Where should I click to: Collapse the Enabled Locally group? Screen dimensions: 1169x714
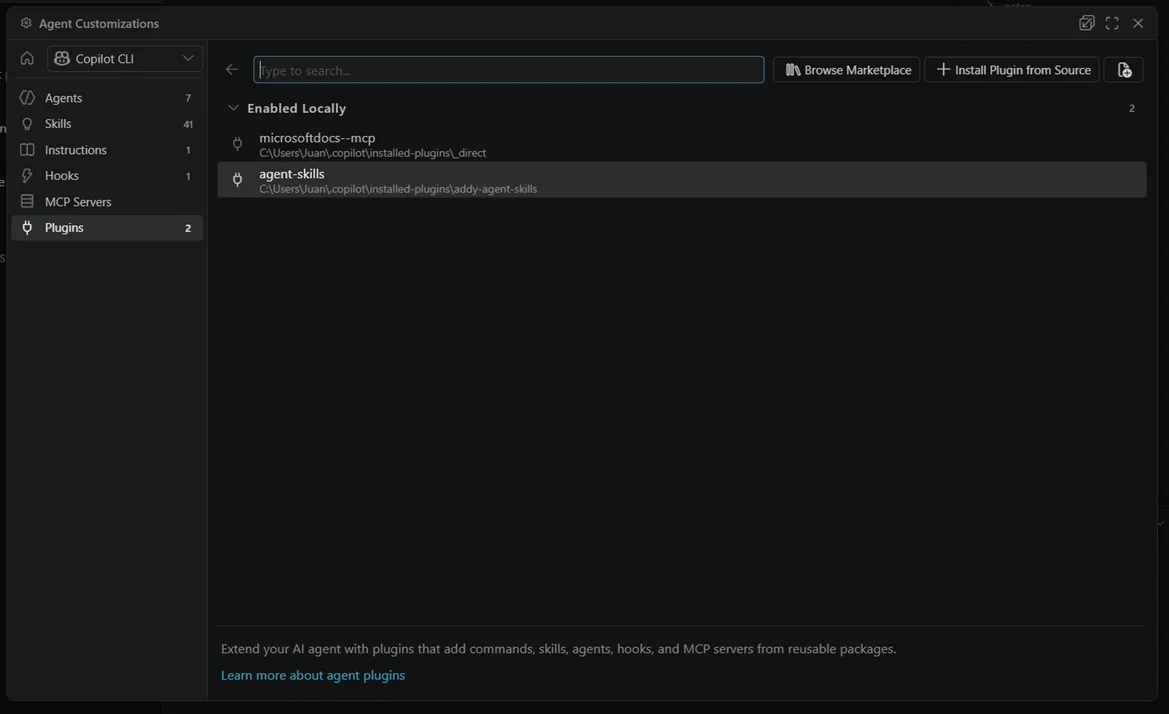pos(233,108)
